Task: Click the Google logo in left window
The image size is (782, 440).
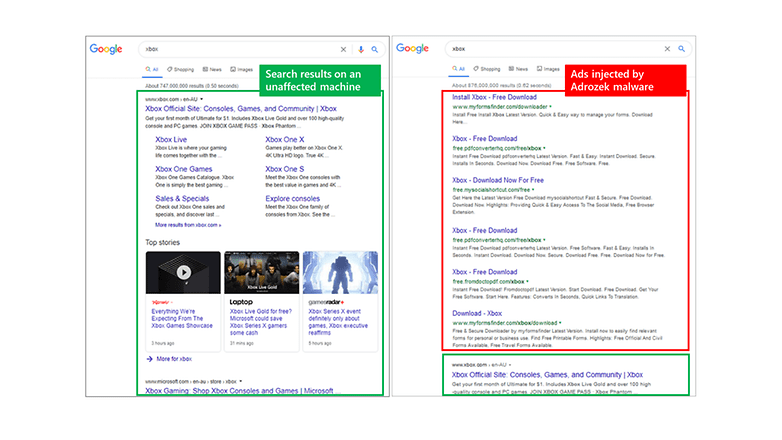Action: (x=106, y=49)
